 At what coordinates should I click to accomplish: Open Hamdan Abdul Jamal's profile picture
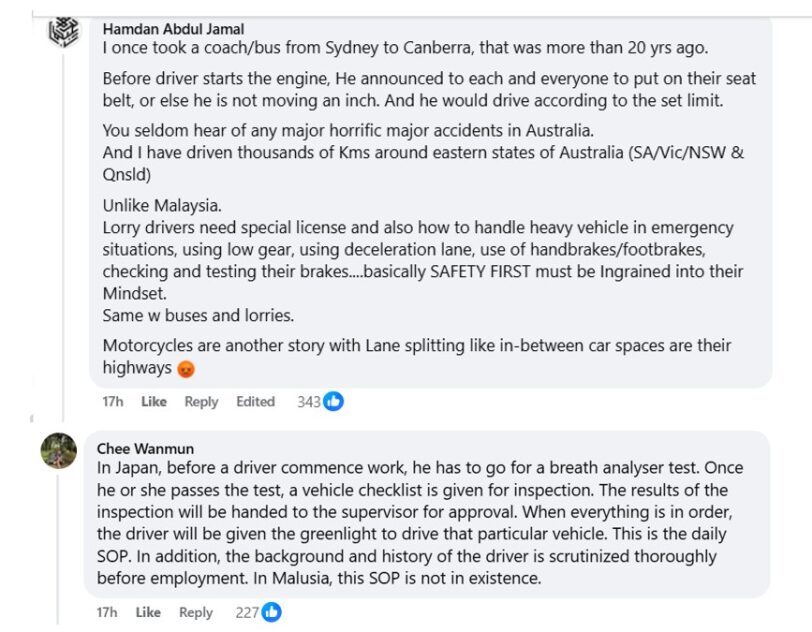pos(62,33)
